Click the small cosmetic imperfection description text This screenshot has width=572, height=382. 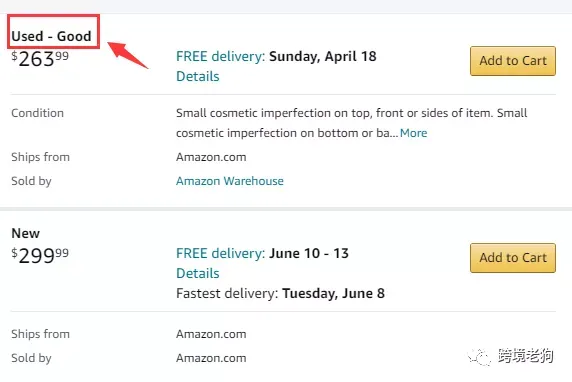(x=351, y=123)
